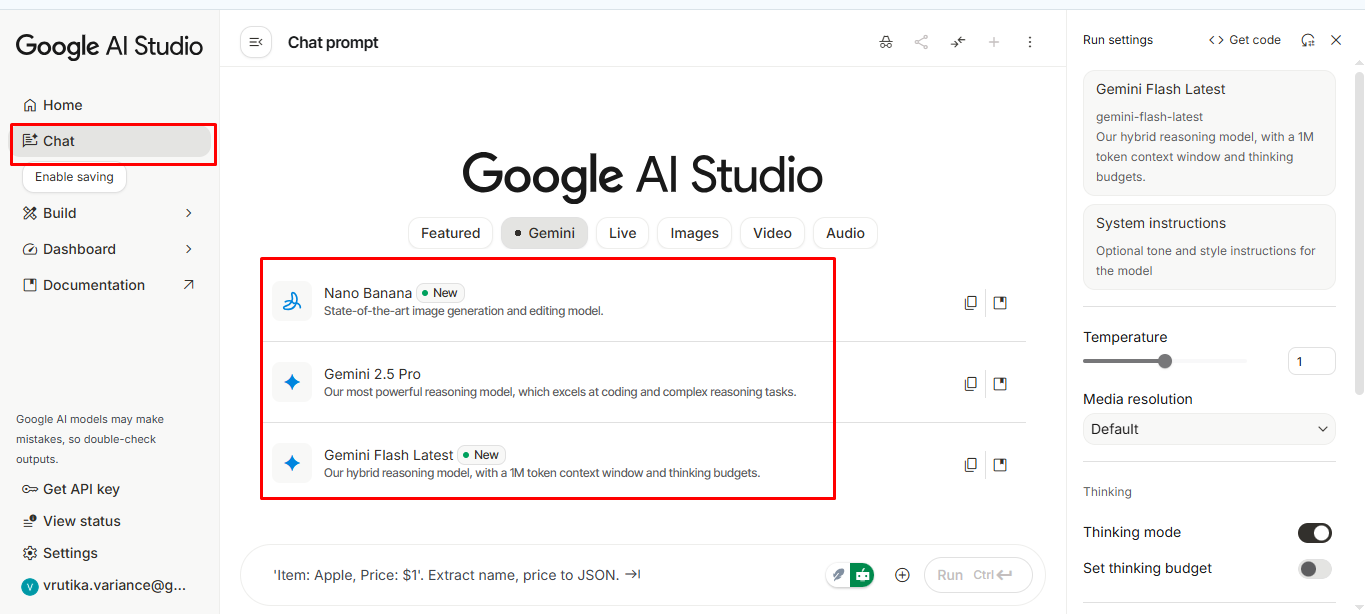
Task: Open the account avatar for vrutika.variance
Action: coord(30,586)
